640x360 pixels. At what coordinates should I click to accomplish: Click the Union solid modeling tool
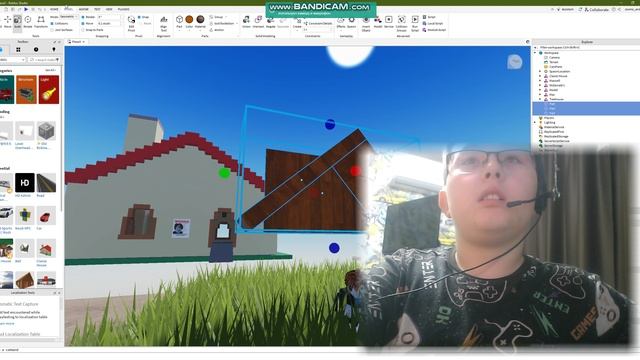(x=246, y=22)
